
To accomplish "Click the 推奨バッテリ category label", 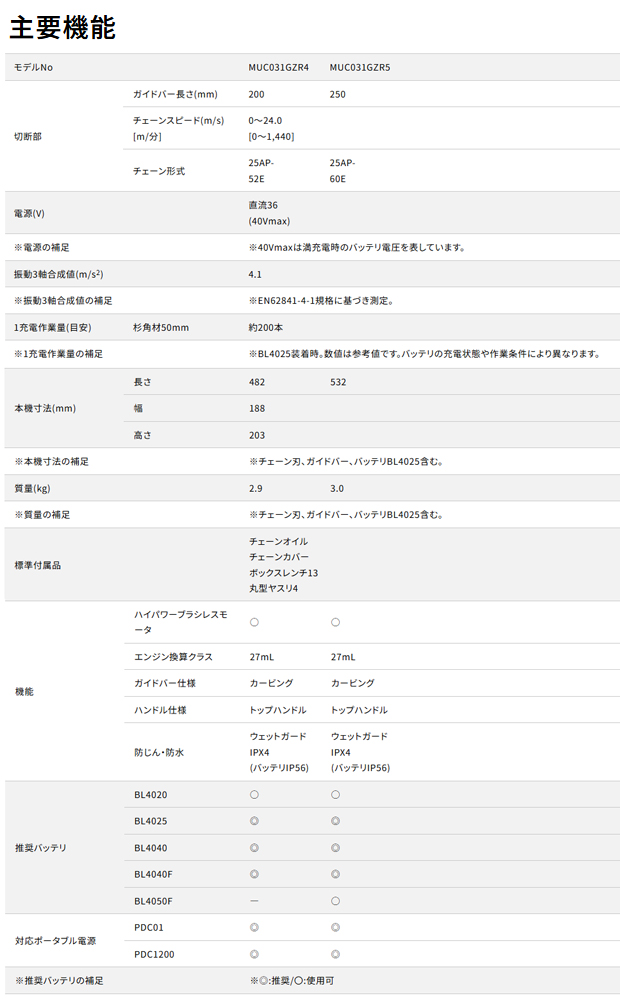I will (x=40, y=848).
